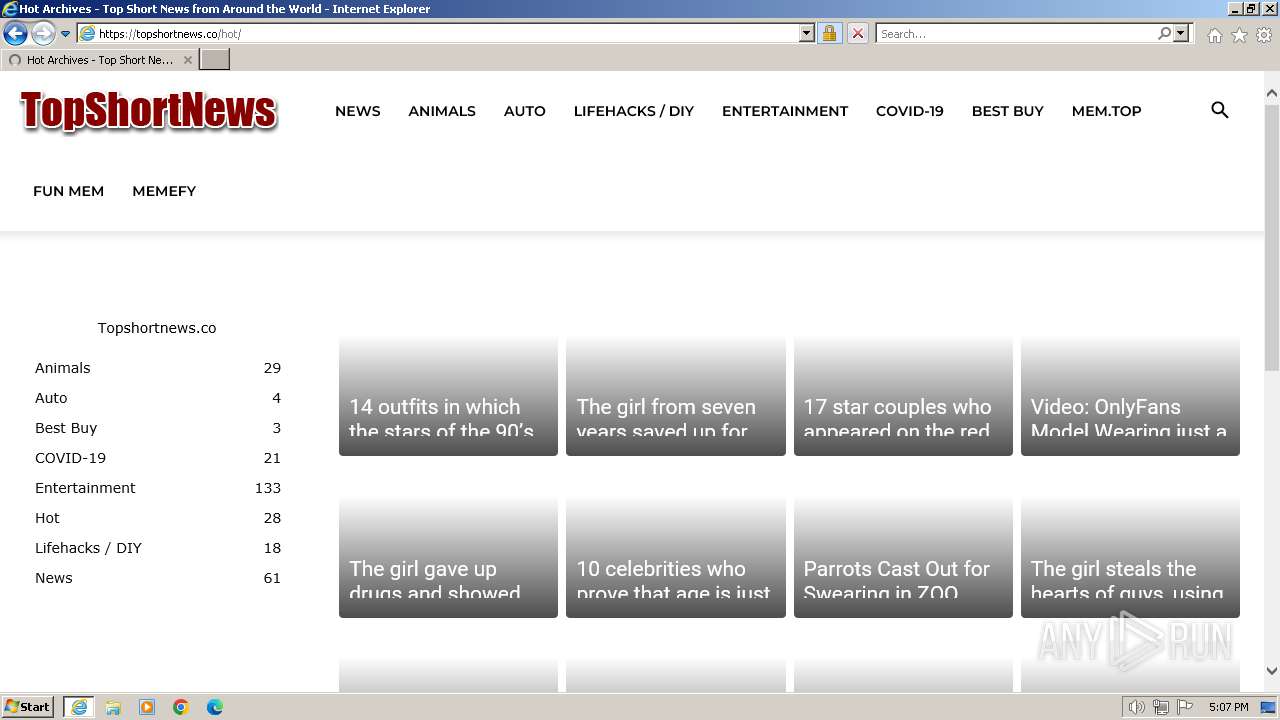The height and width of the screenshot is (720, 1280).
Task: Open the LIFEHACKS / DIY menu item
Action: [634, 111]
